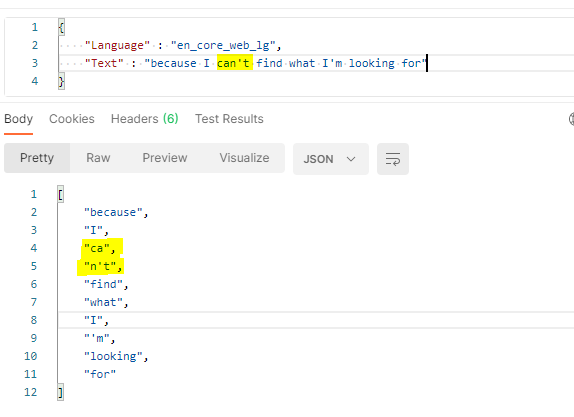The width and height of the screenshot is (574, 417).
Task: Click the partially visible globe icon
Action: tap(571, 119)
